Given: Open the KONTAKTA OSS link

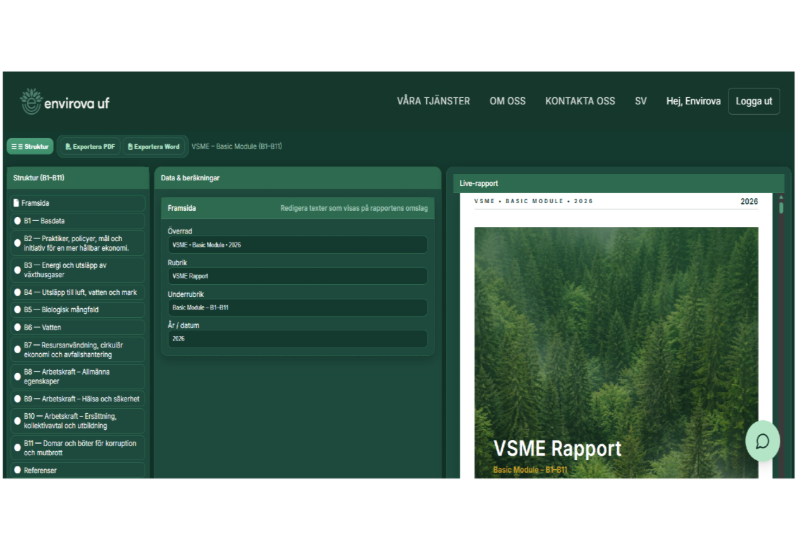Looking at the screenshot, I should [x=580, y=101].
